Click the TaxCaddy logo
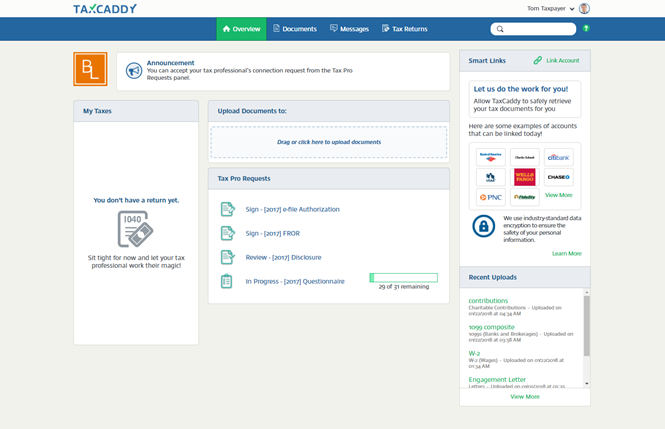The width and height of the screenshot is (665, 429). [x=105, y=8]
